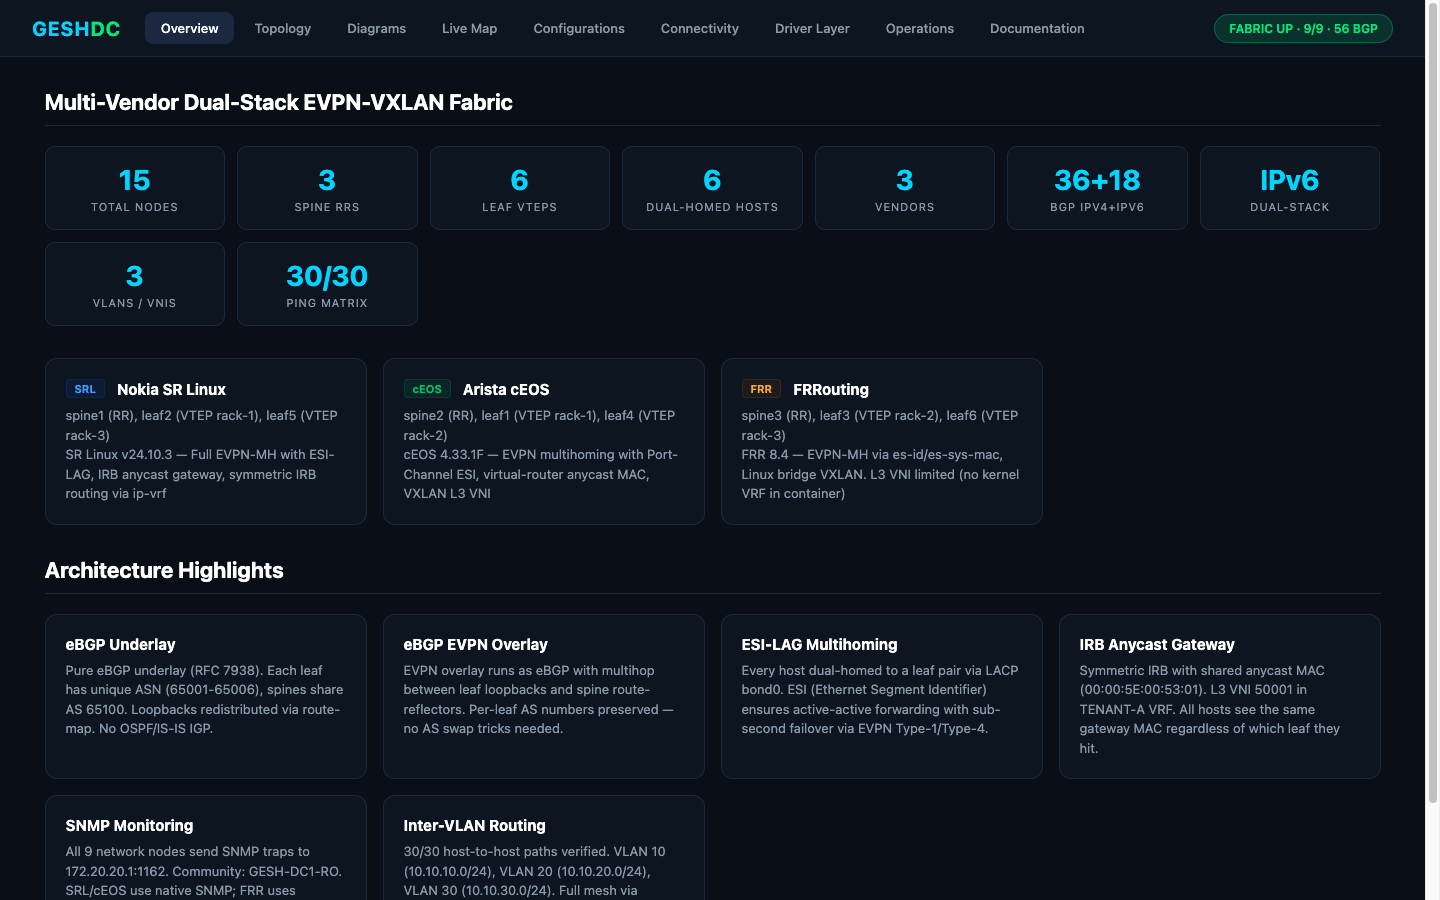The height and width of the screenshot is (900, 1440).
Task: Click the eBGP Underlay heading
Action: click(x=120, y=645)
